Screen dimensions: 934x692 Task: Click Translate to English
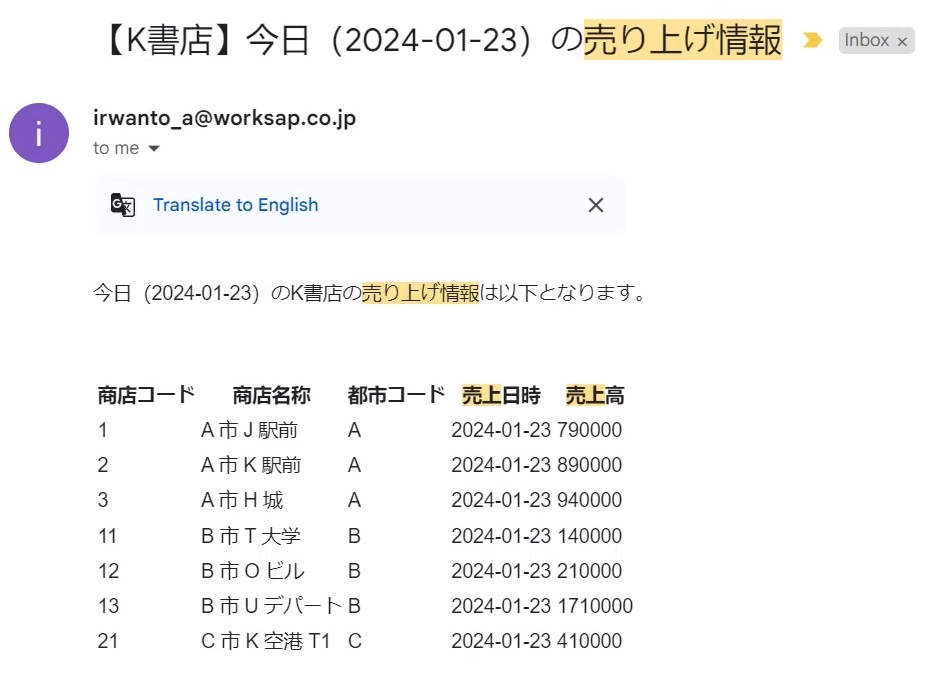235,204
